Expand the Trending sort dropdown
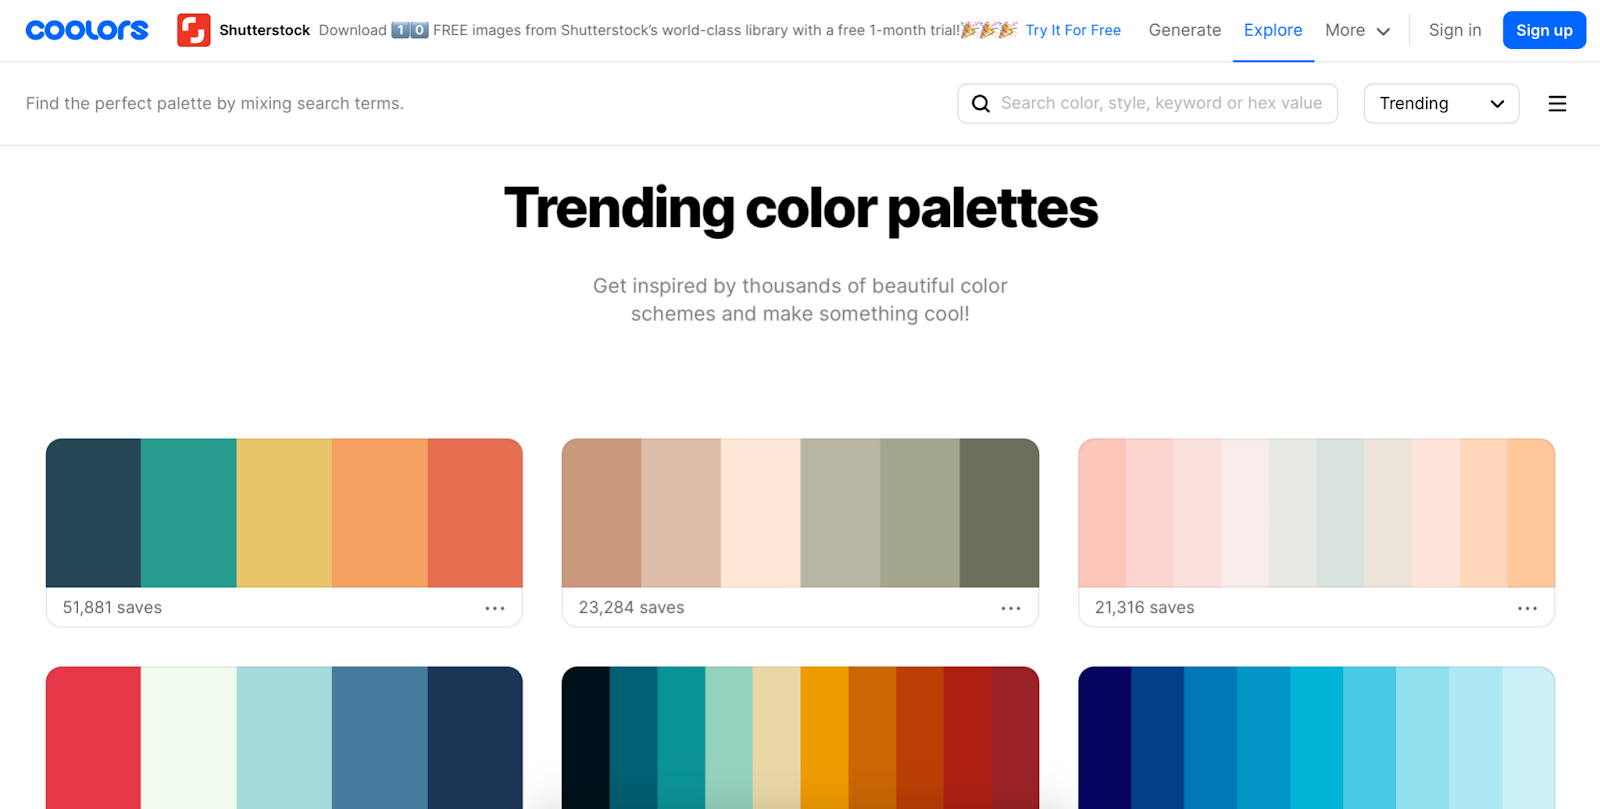This screenshot has width=1600, height=809. coord(1440,104)
